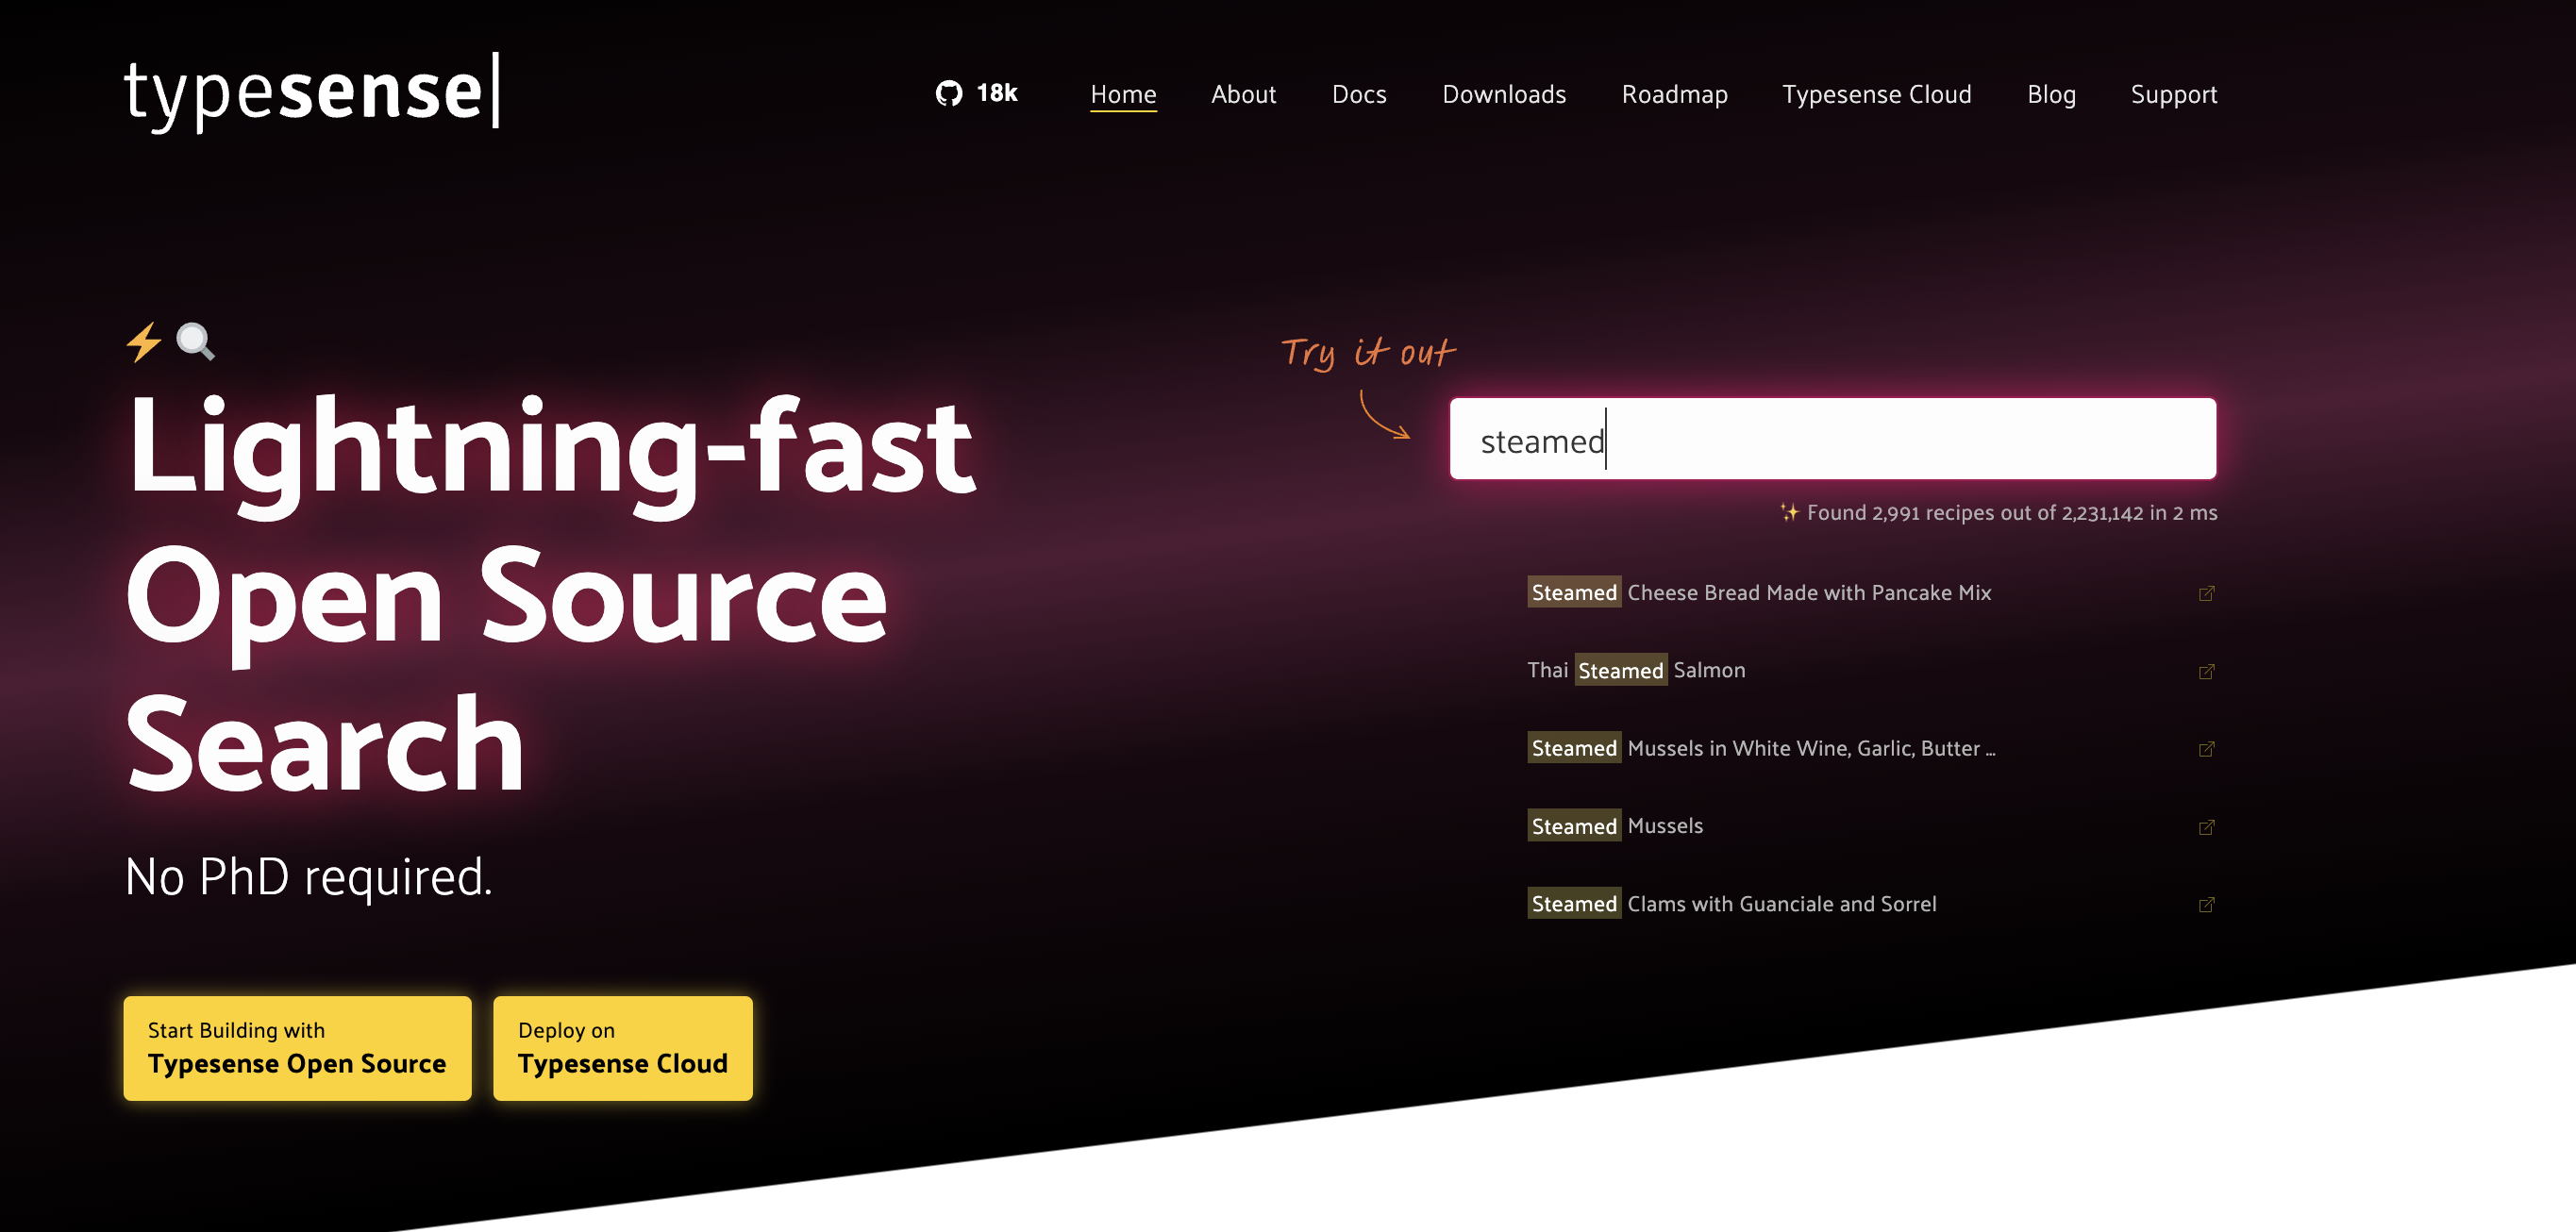Viewport: 2576px width, 1232px height.
Task: Open the Roadmap page
Action: pyautogui.click(x=1674, y=94)
